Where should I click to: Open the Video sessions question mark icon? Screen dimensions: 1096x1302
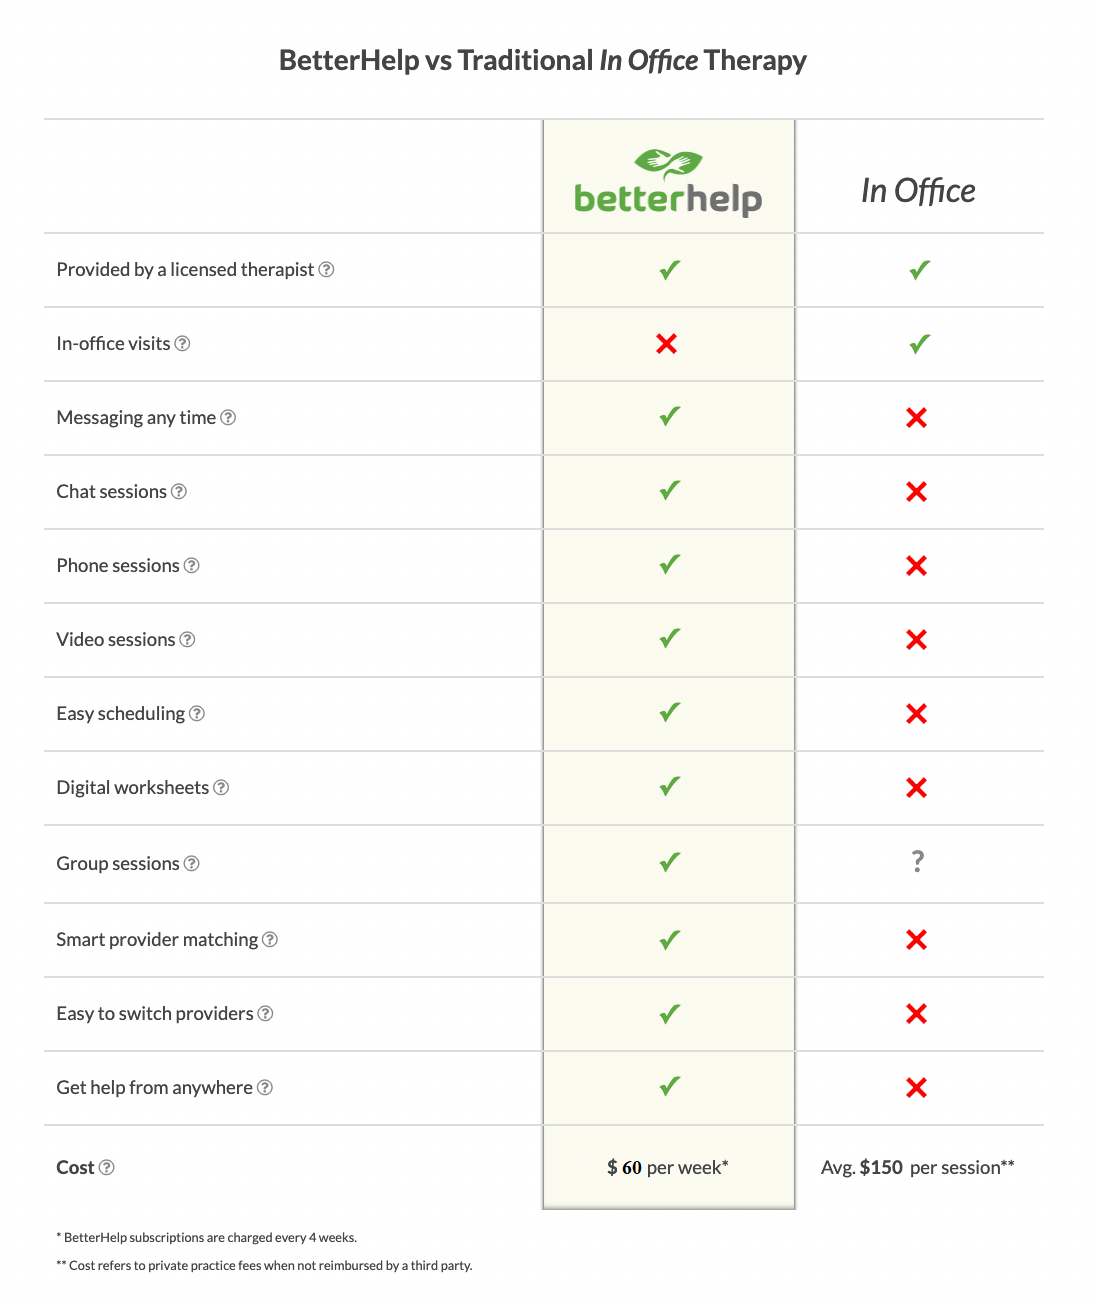tap(187, 640)
